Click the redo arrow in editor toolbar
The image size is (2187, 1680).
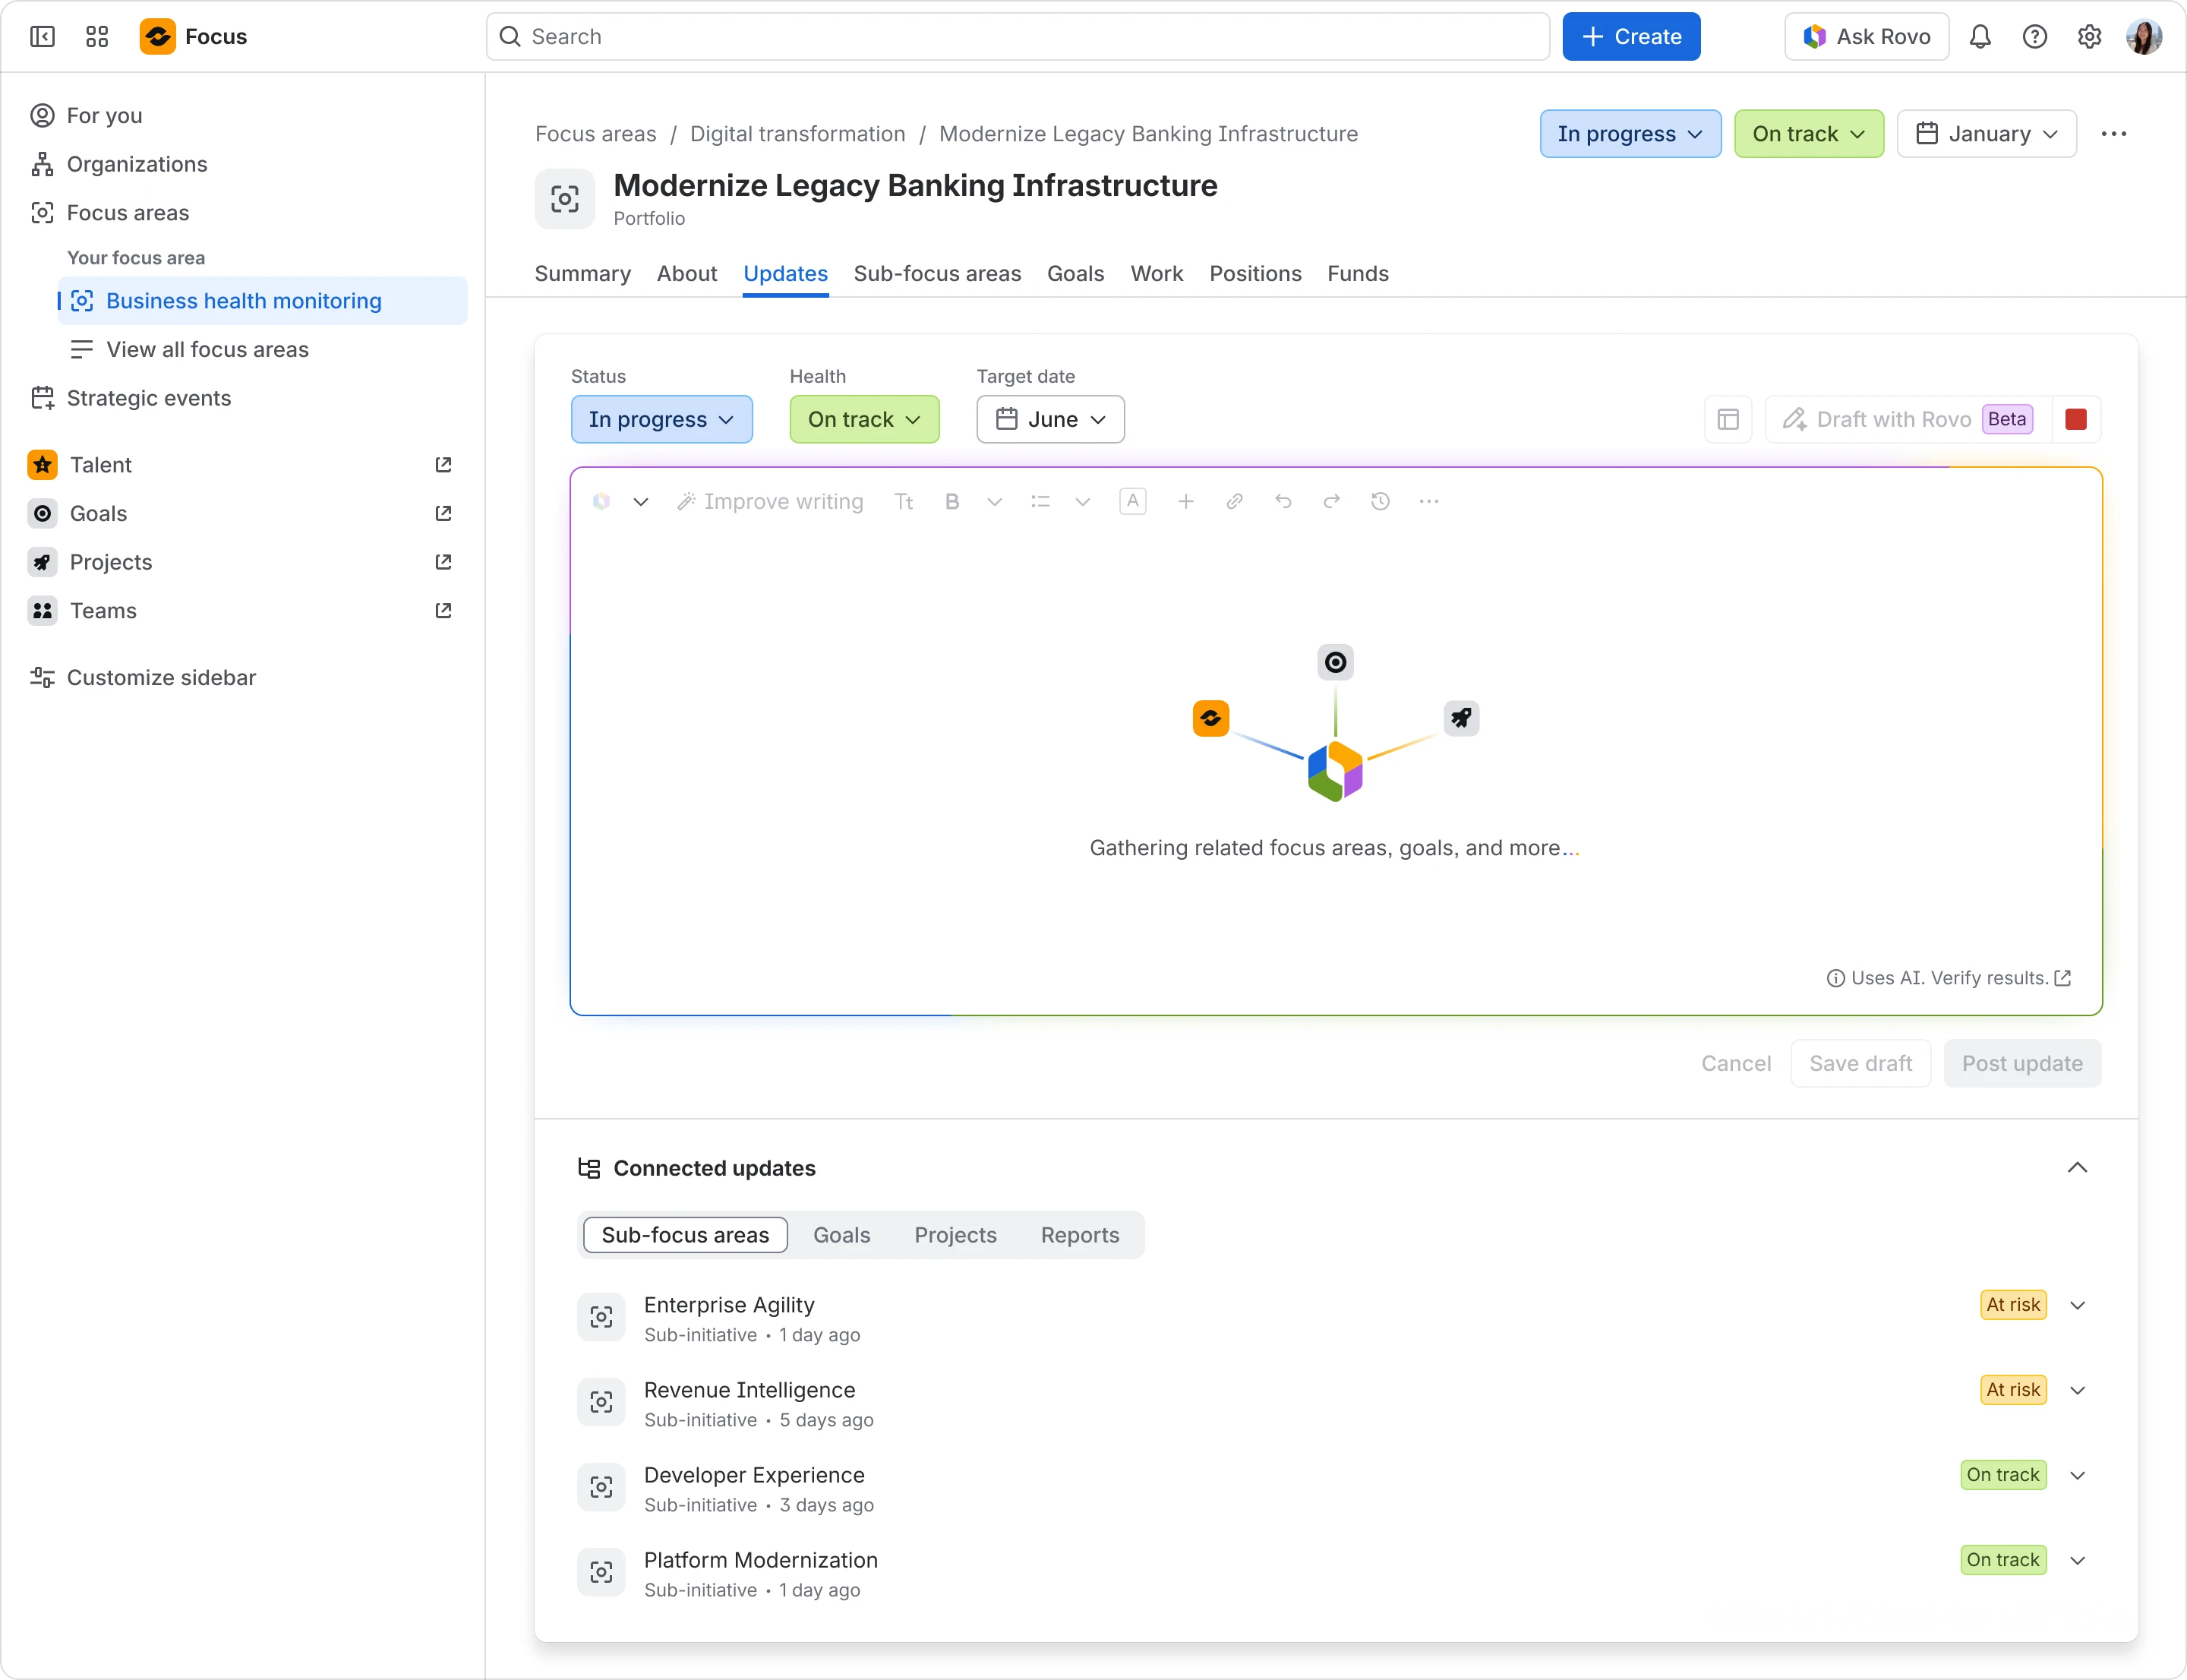pos(1332,502)
